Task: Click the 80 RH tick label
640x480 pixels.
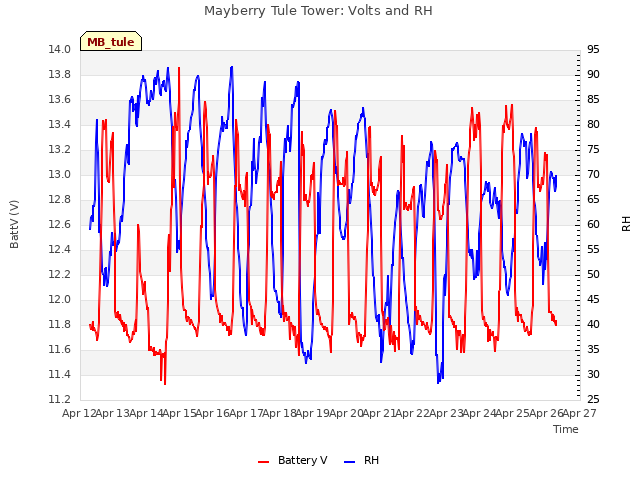Action: tap(593, 125)
